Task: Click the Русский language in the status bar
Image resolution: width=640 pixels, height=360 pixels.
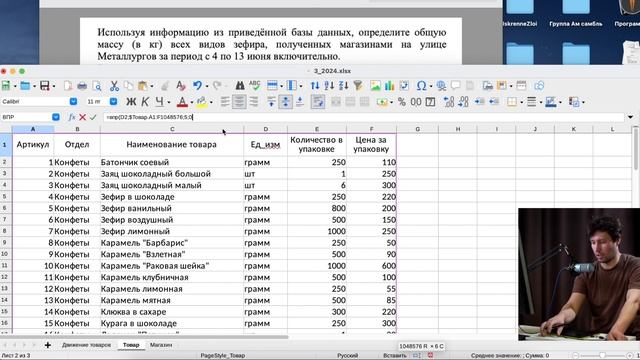Action: click(347, 356)
